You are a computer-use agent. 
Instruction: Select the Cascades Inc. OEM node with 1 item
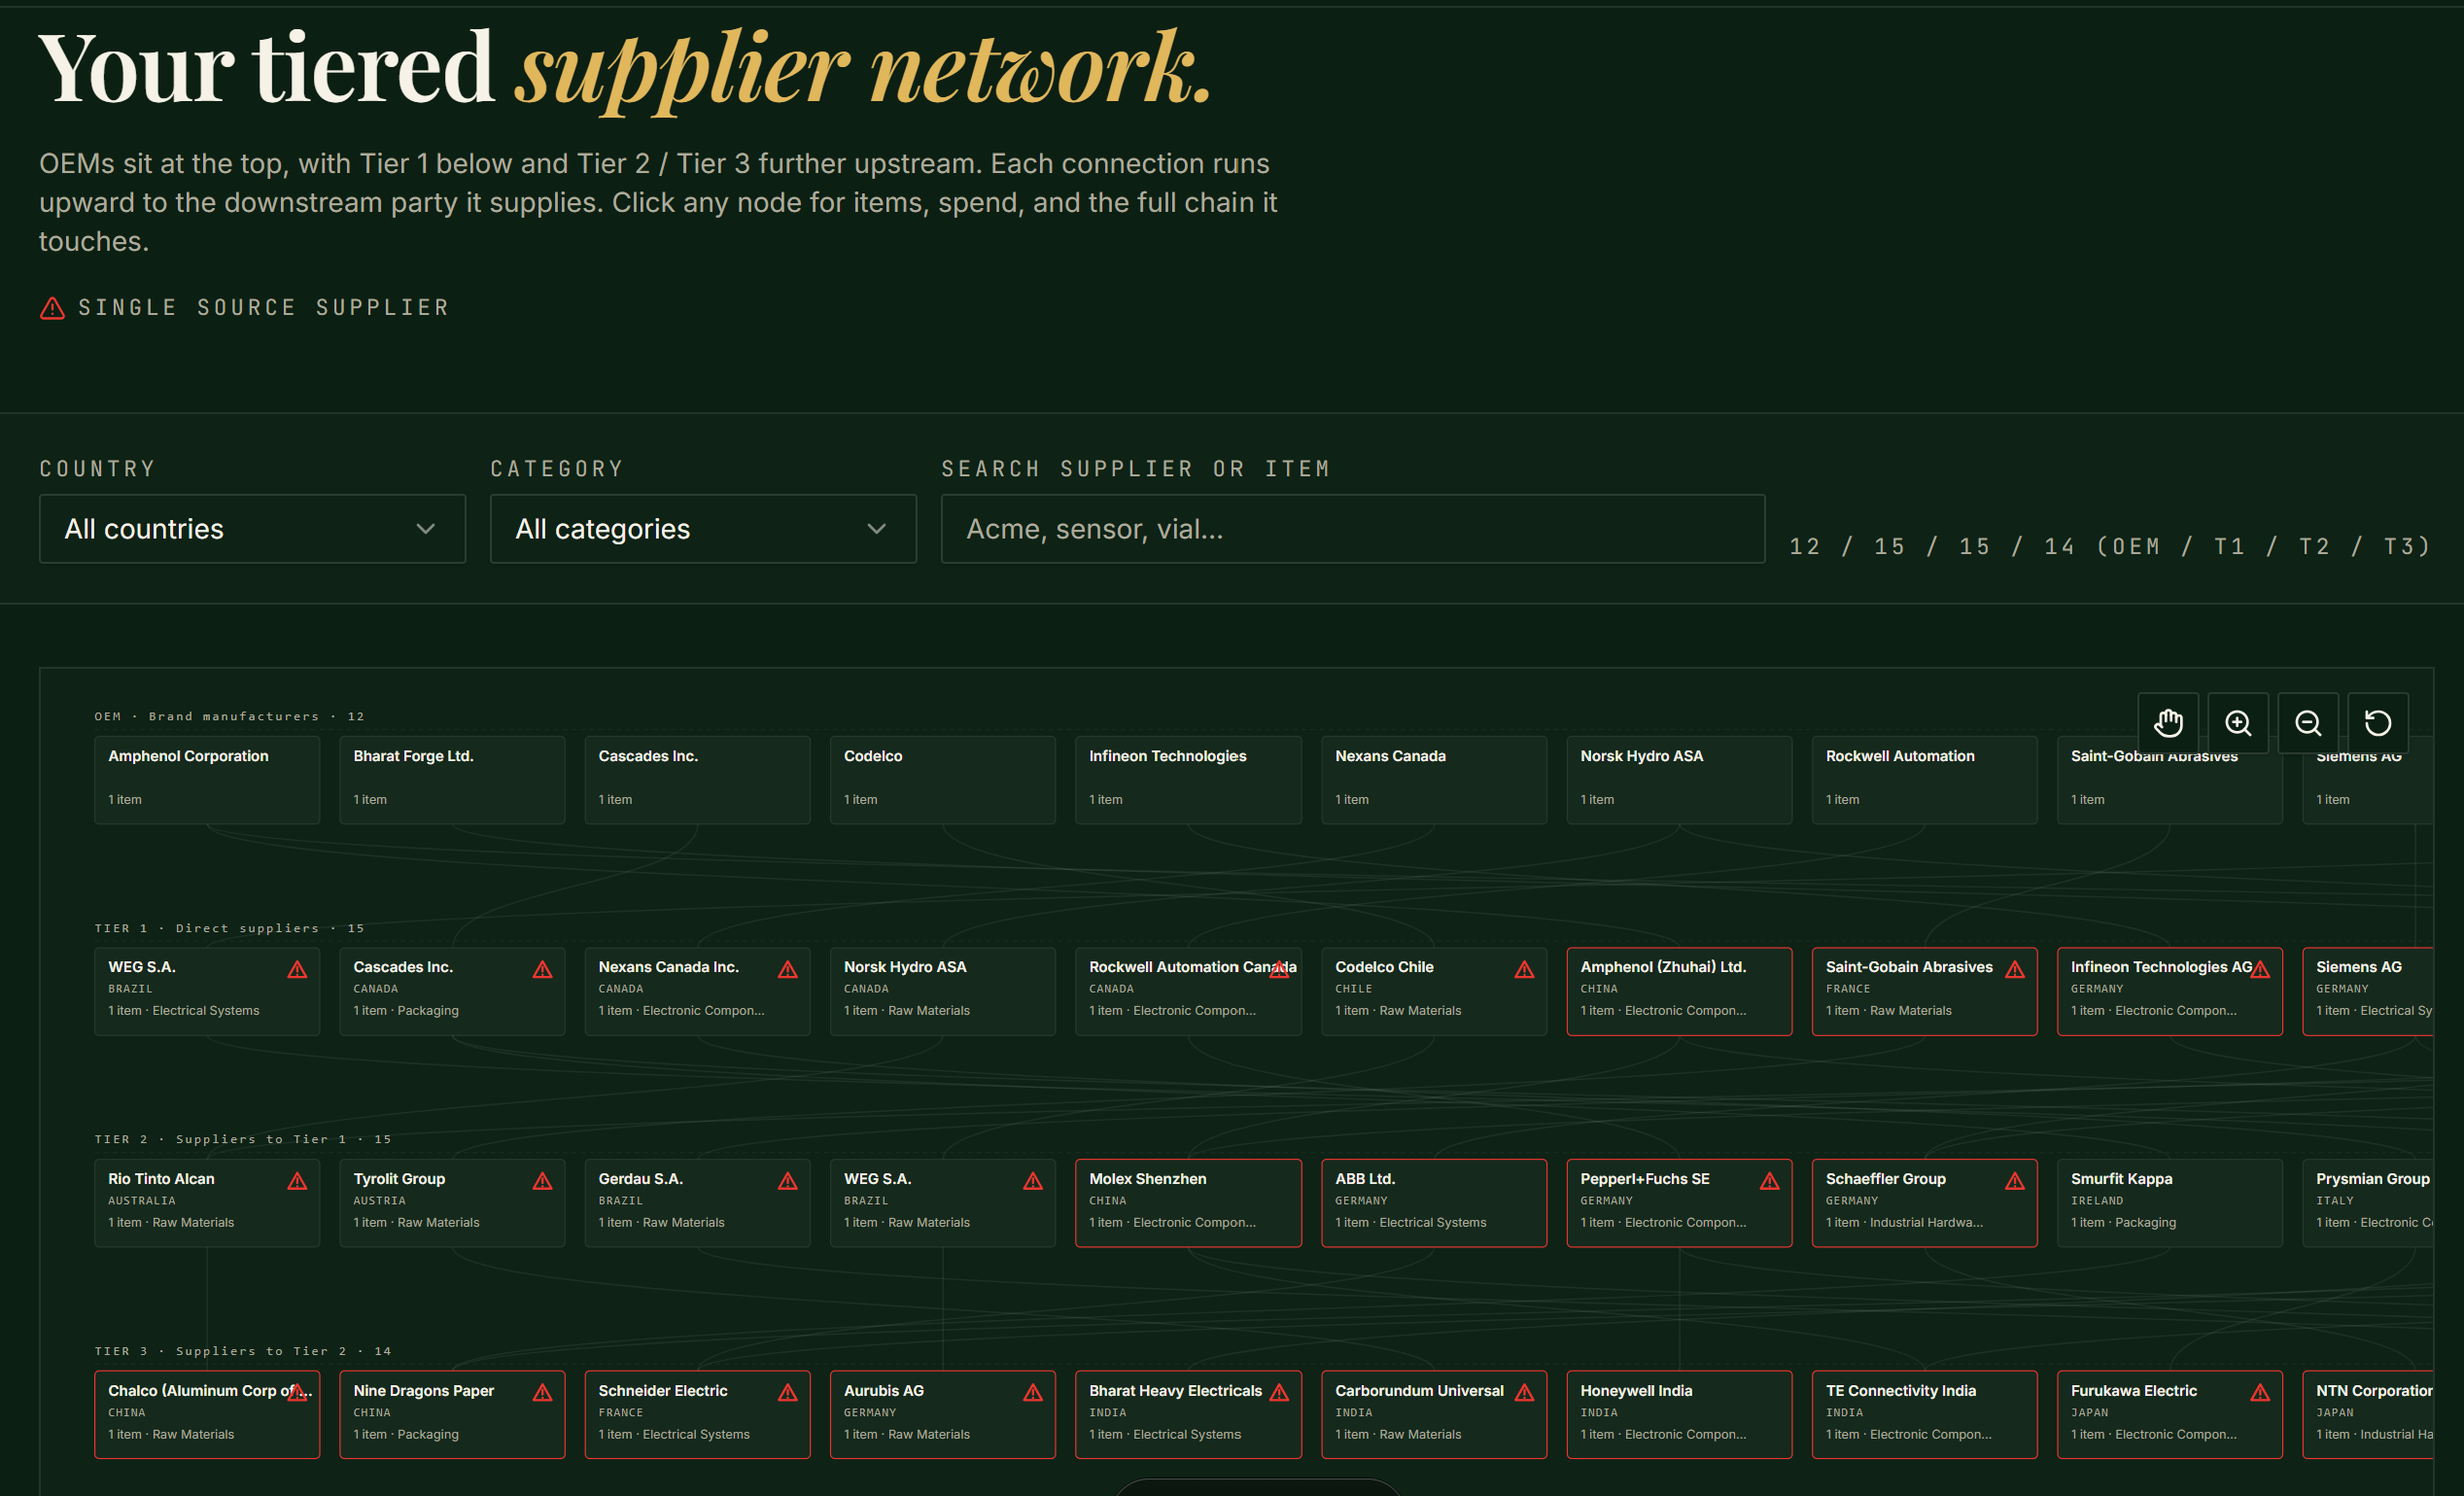(x=697, y=780)
